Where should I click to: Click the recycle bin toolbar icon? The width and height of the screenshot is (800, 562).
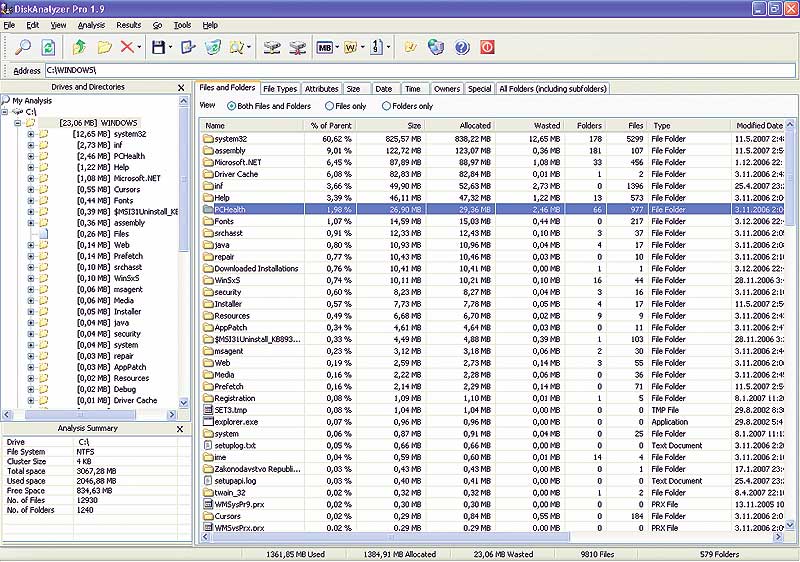click(213, 47)
